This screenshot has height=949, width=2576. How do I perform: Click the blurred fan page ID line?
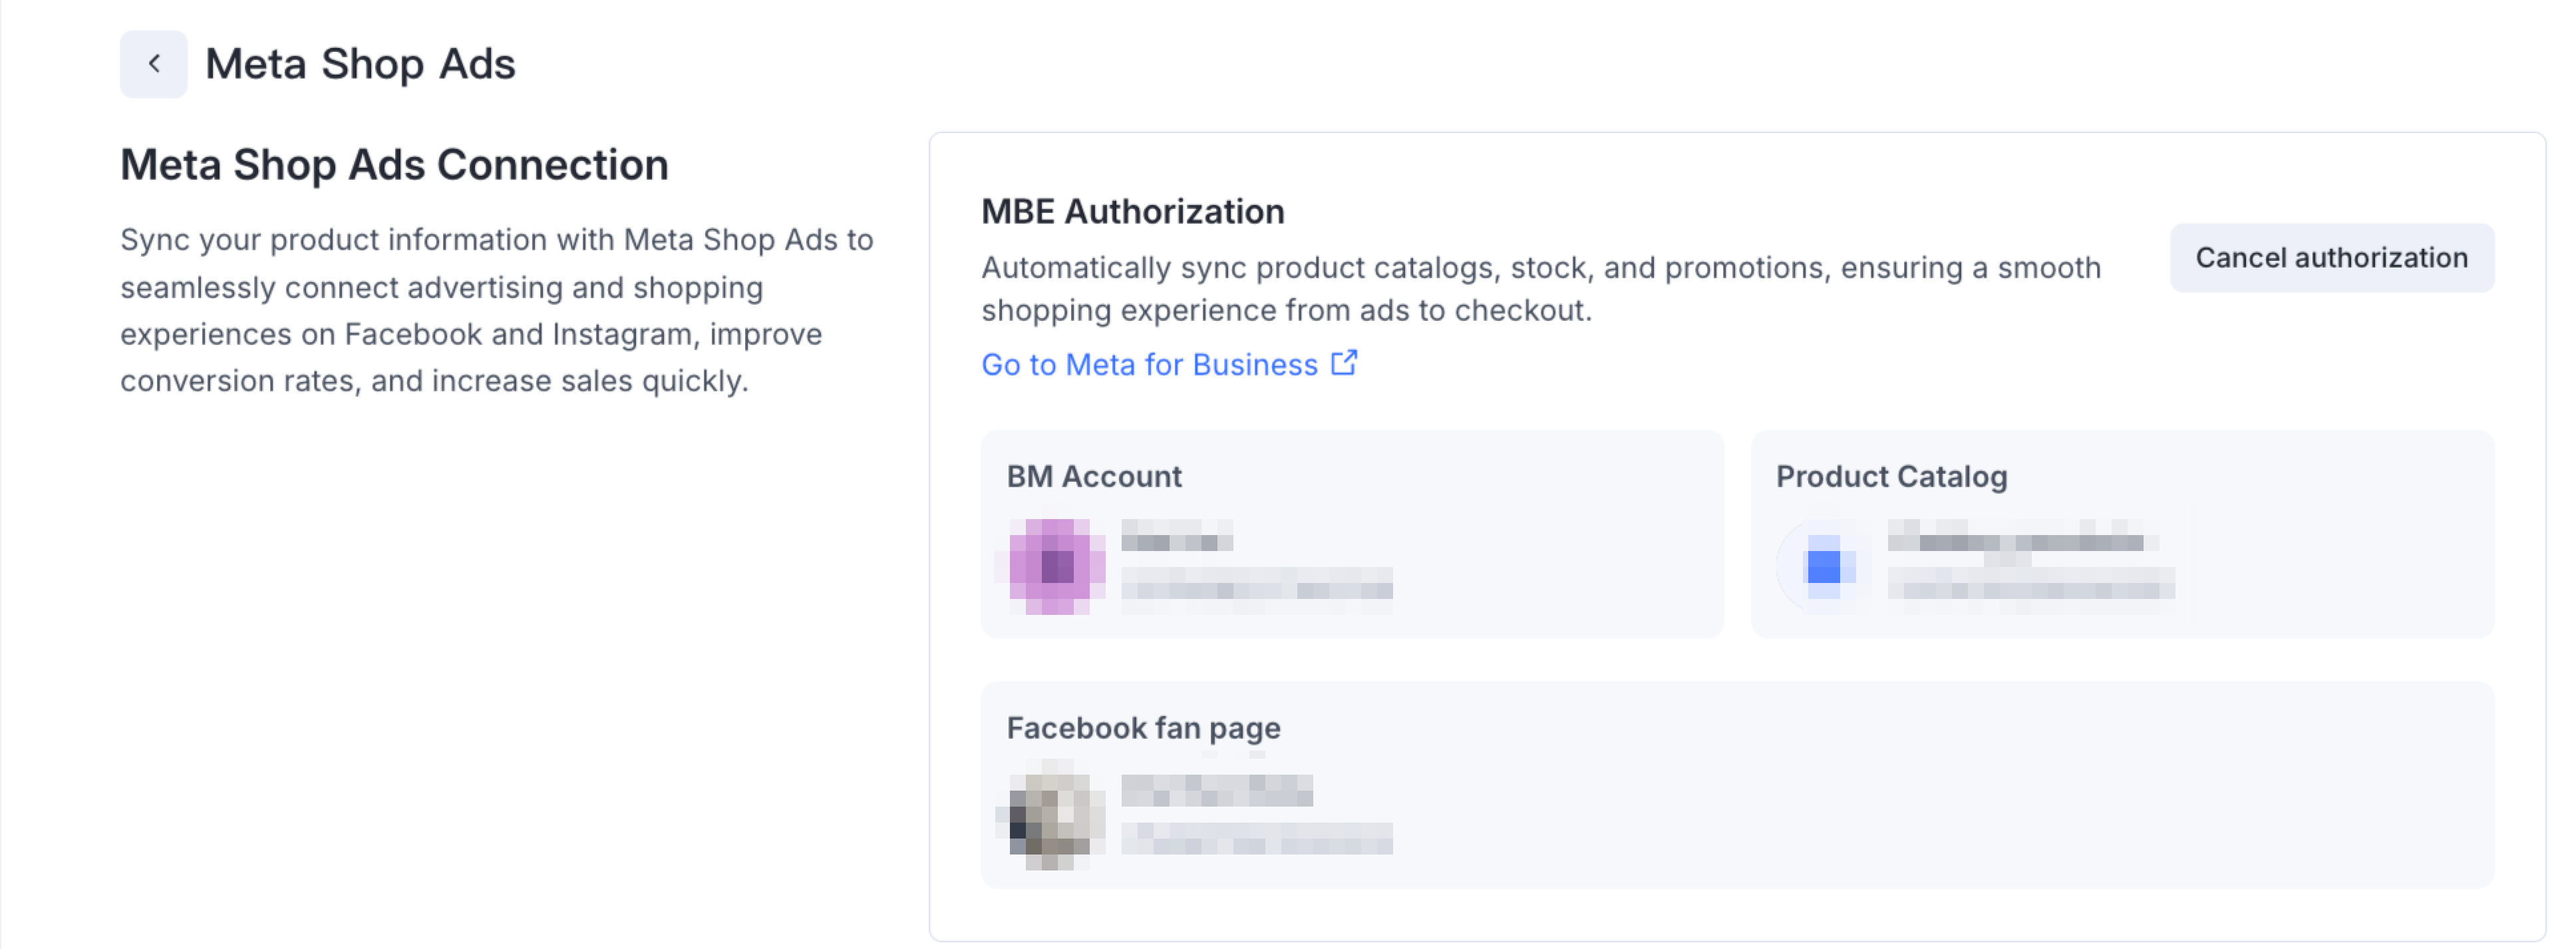click(x=1256, y=838)
